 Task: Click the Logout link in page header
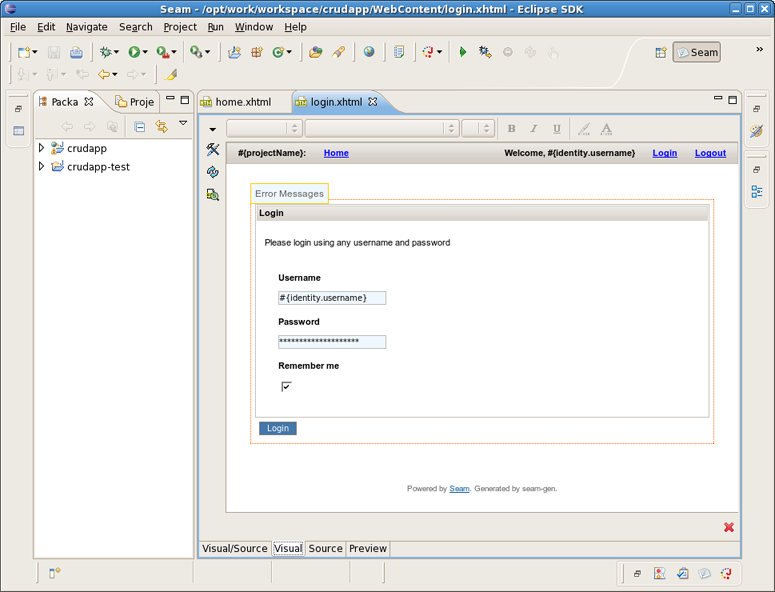[x=710, y=153]
